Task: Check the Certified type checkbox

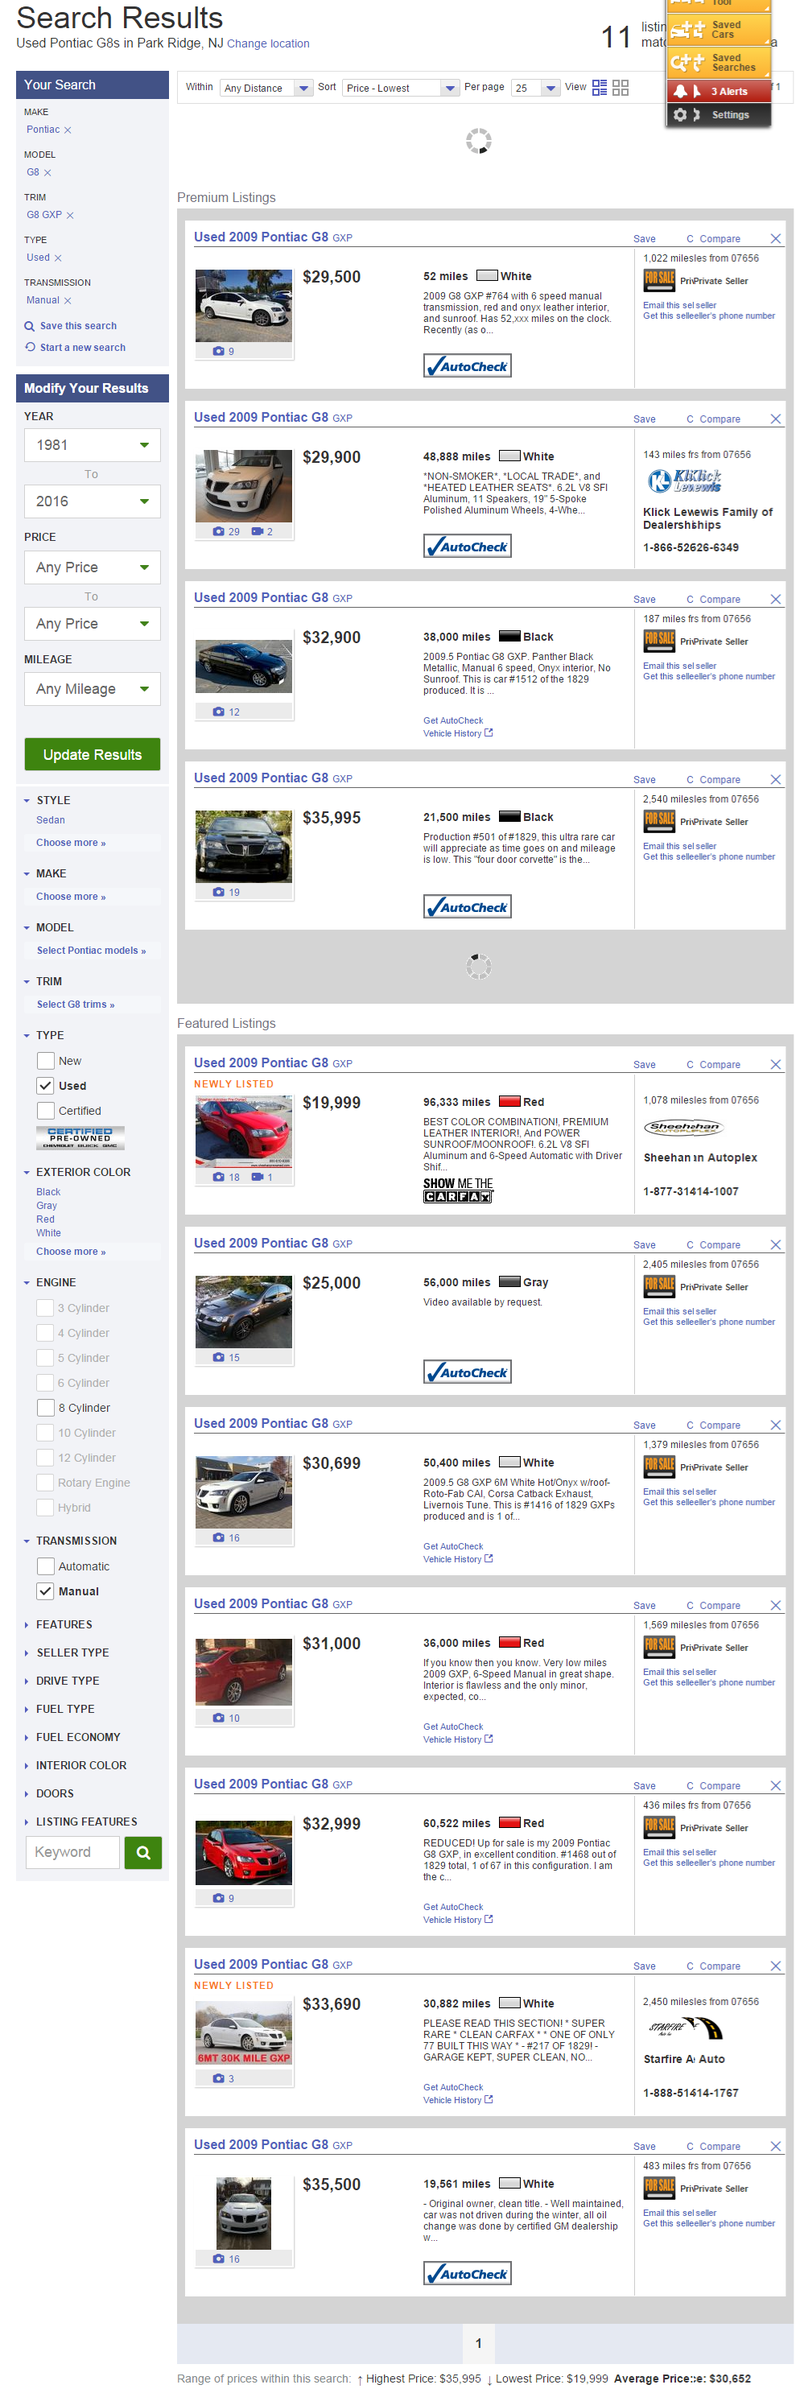Action: click(45, 1110)
